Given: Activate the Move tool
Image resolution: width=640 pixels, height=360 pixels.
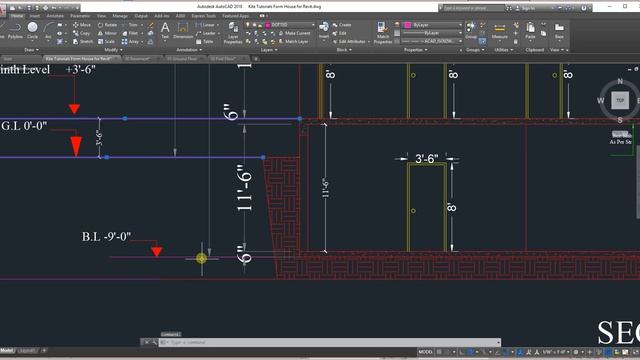Looking at the screenshot, I should 82,25.
